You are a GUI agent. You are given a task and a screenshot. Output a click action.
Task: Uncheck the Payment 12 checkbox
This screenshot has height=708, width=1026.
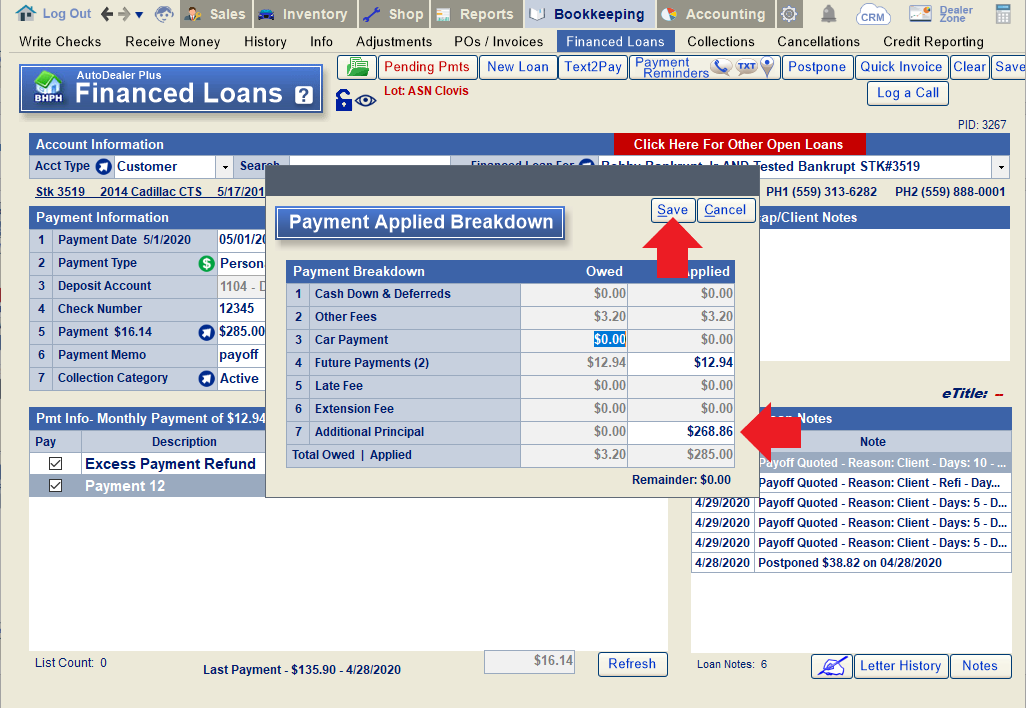pos(56,486)
